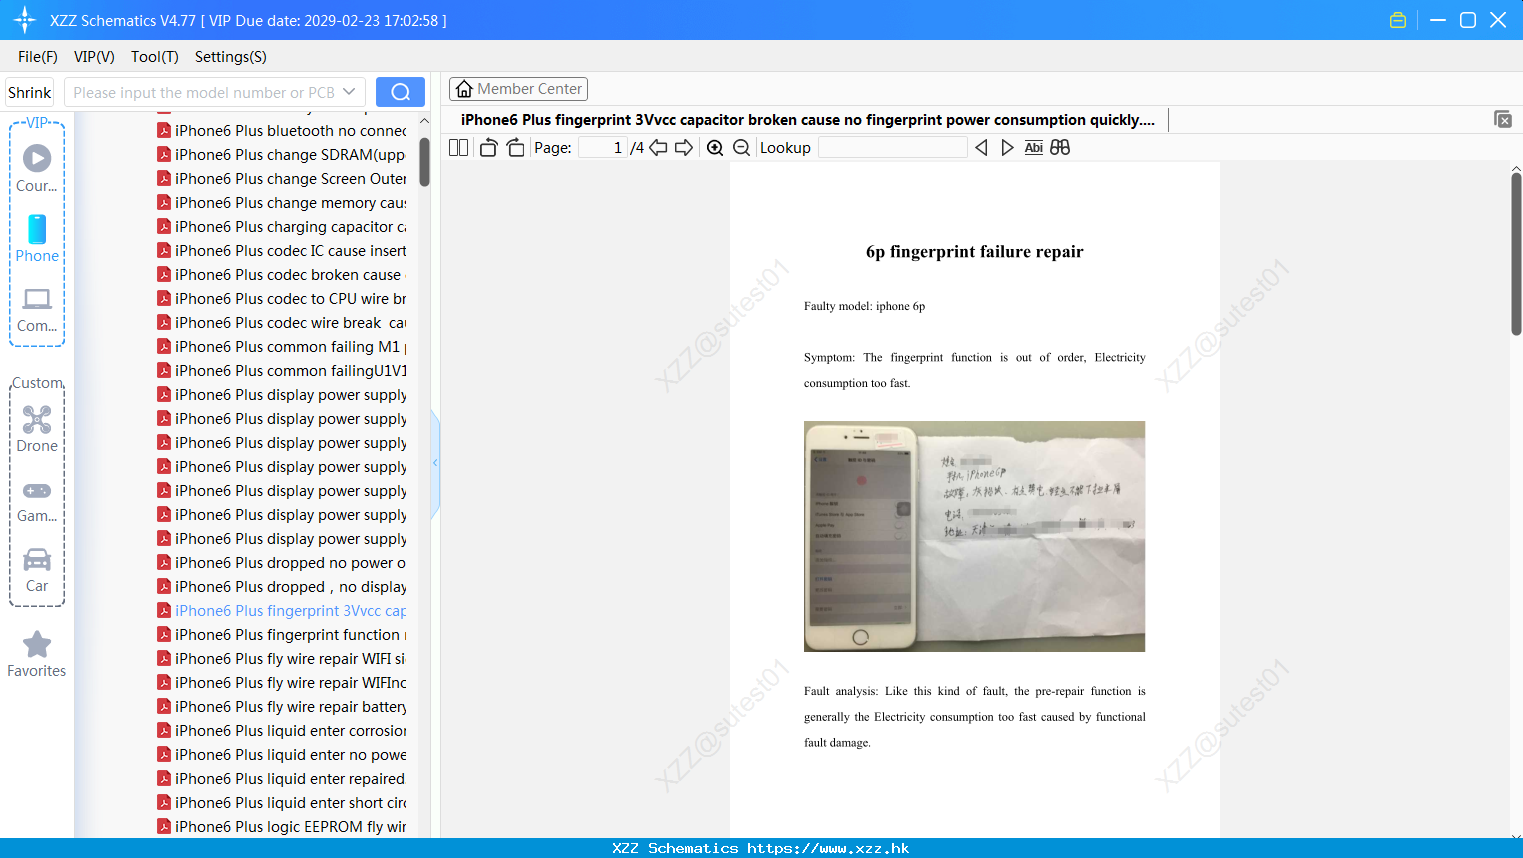Open the Computer category icon

(x=37, y=309)
